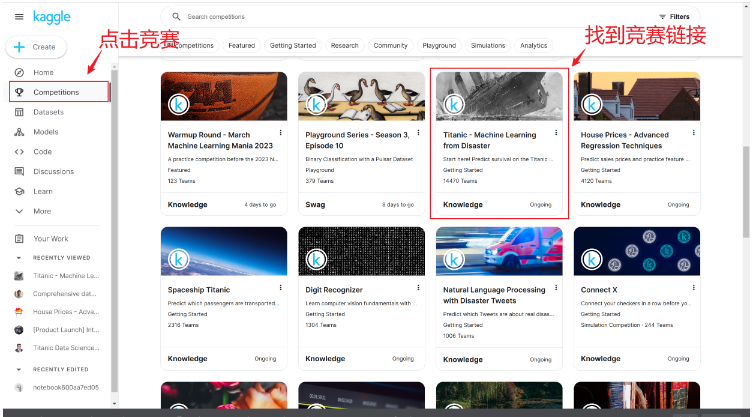Click the Create button
The image size is (753, 417).
point(37,47)
